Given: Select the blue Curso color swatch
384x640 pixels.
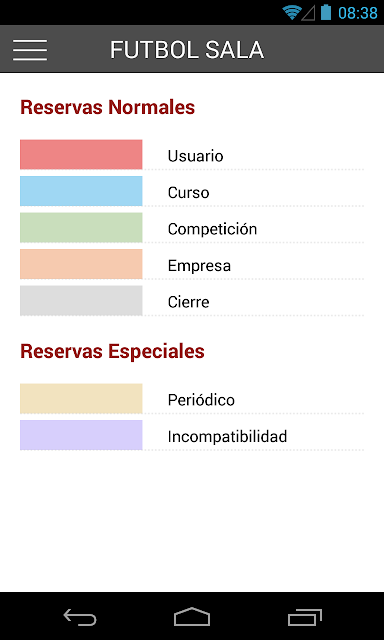Looking at the screenshot, I should tap(81, 191).
